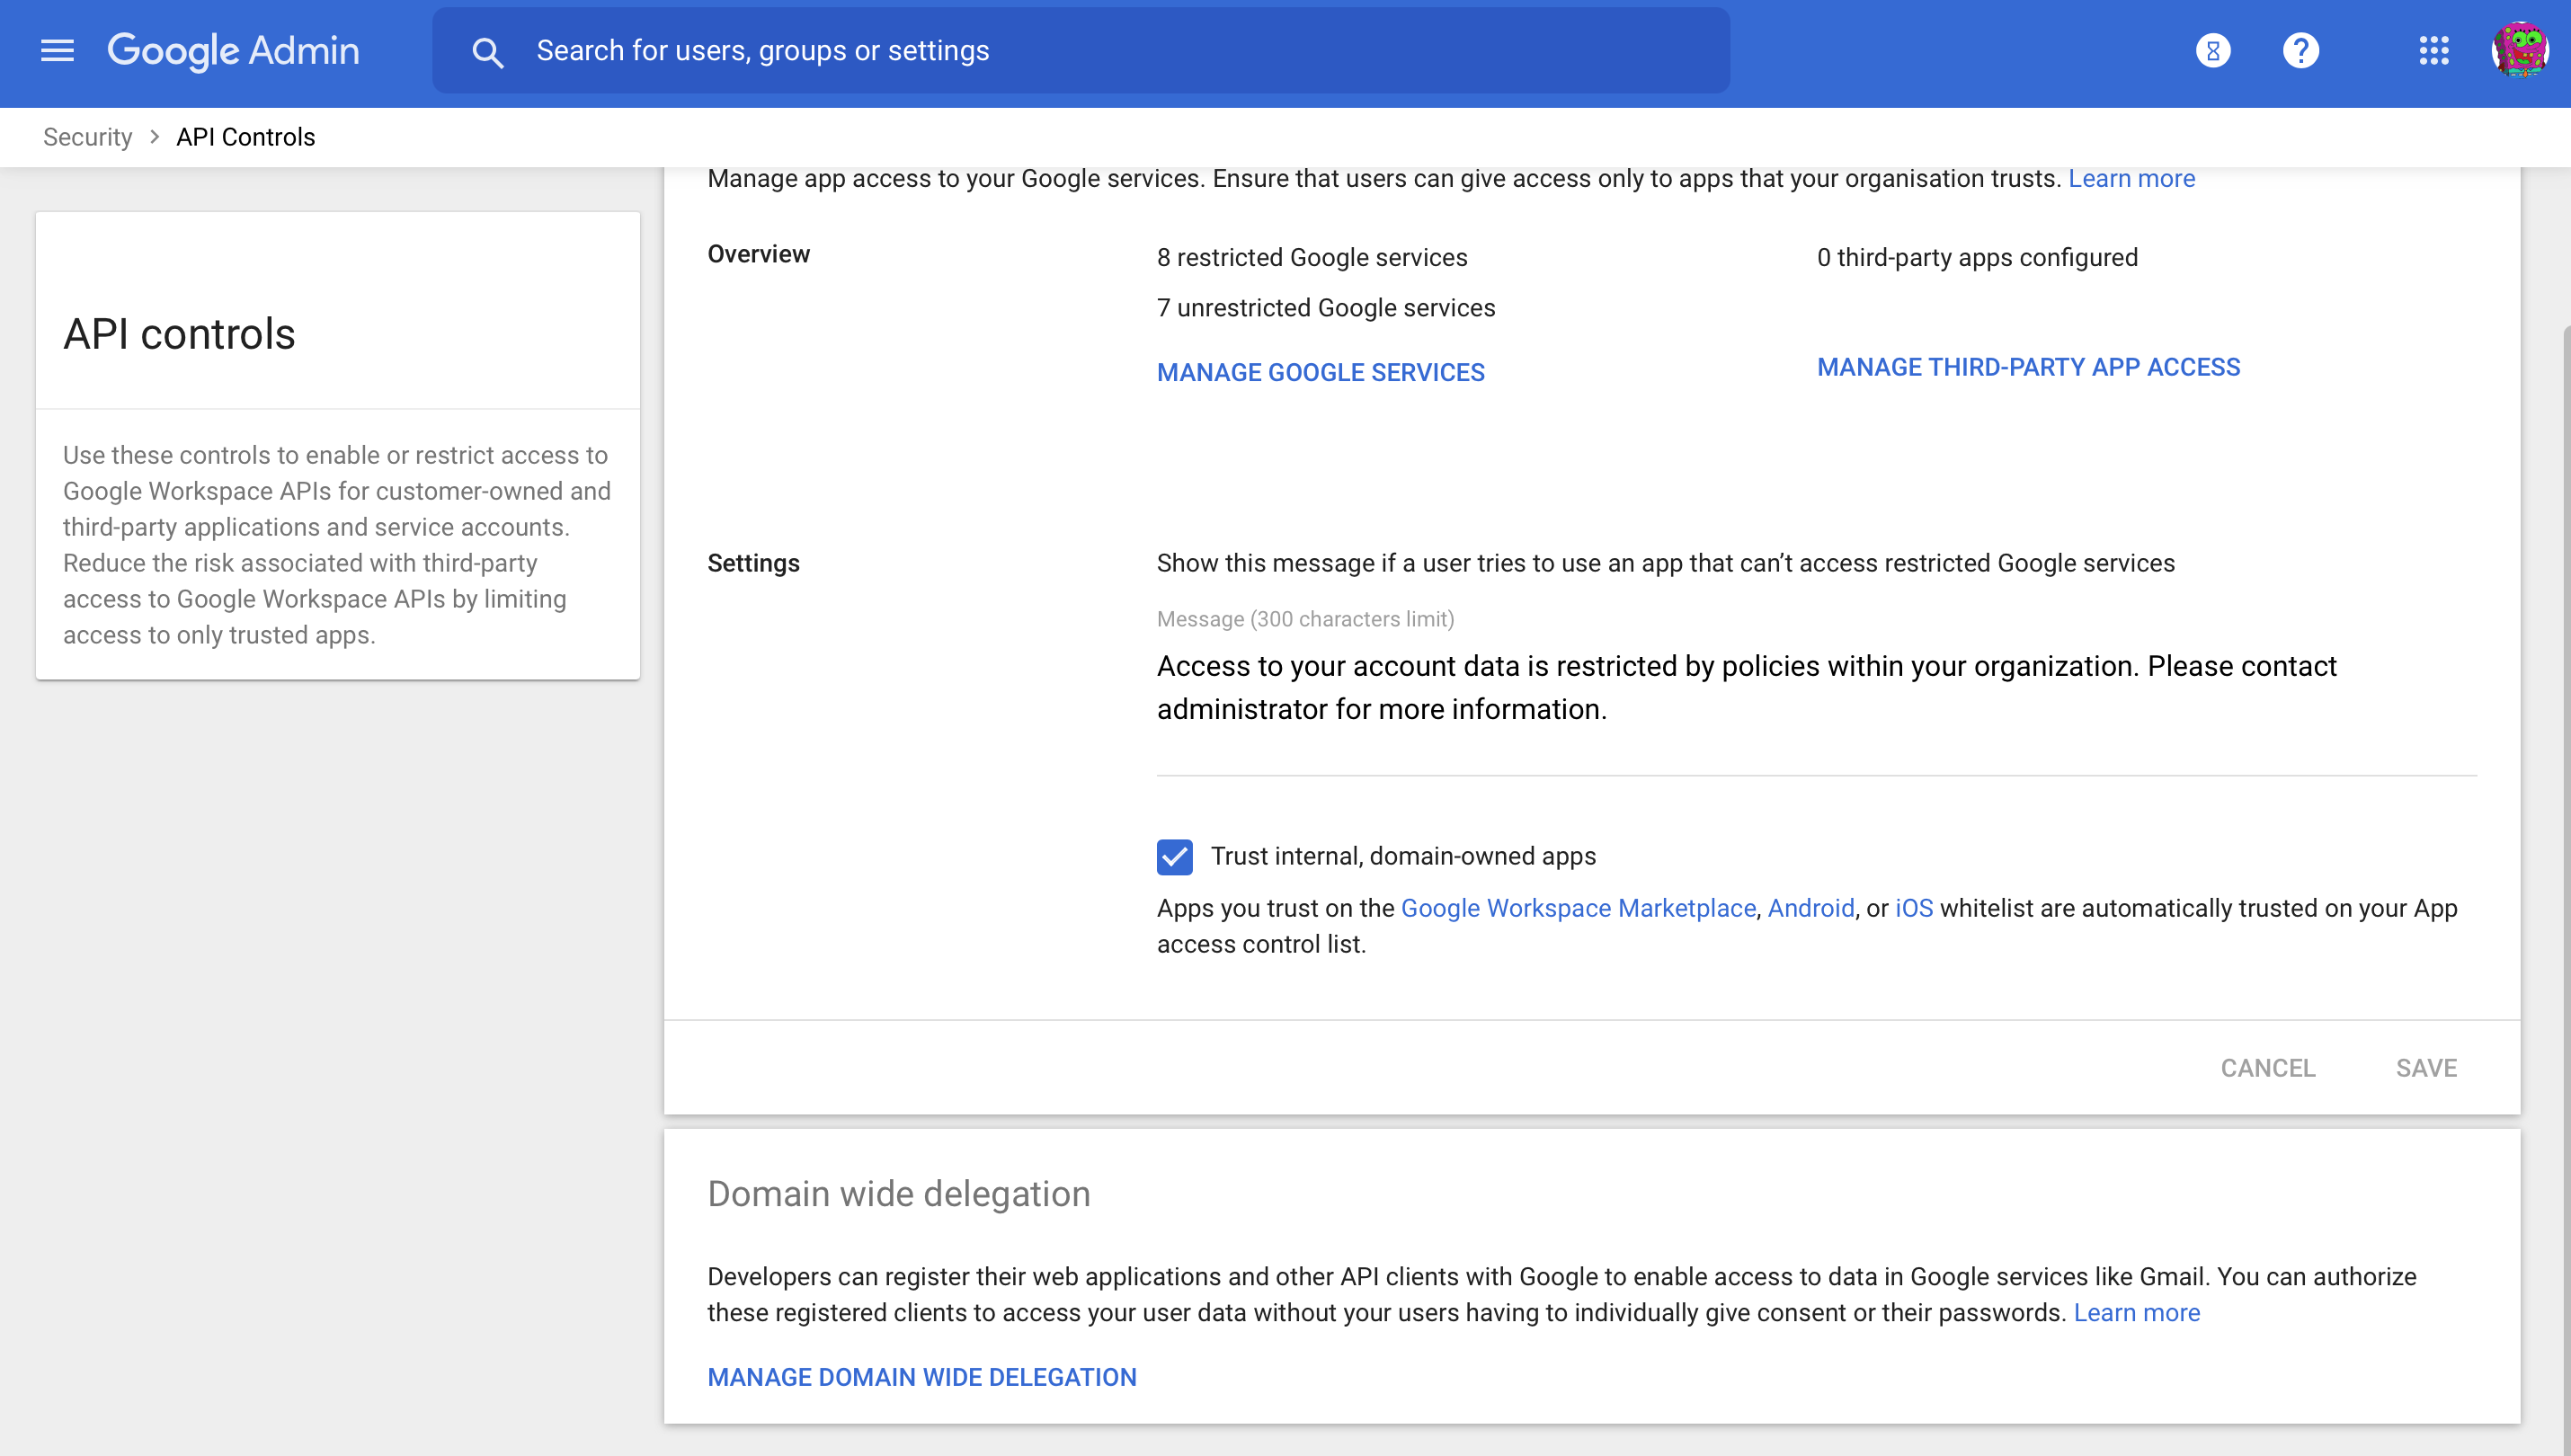Open the hourglass tasks icon

[2213, 50]
